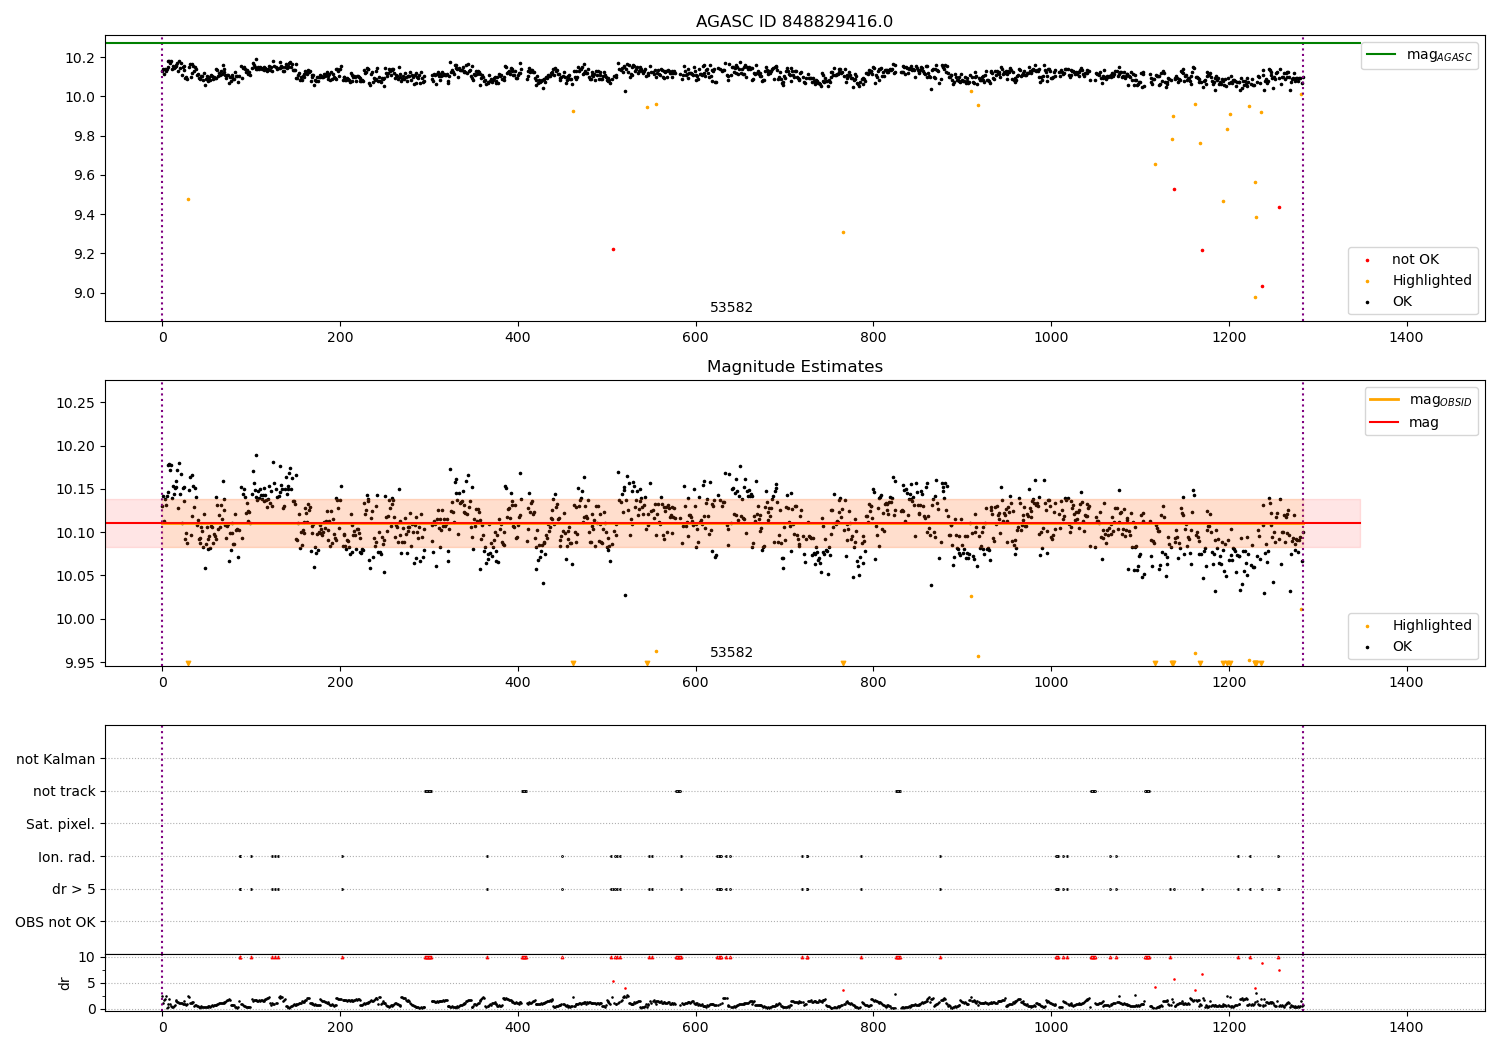
Task: Click the 'not Kalman' row label
Action: tap(56, 759)
